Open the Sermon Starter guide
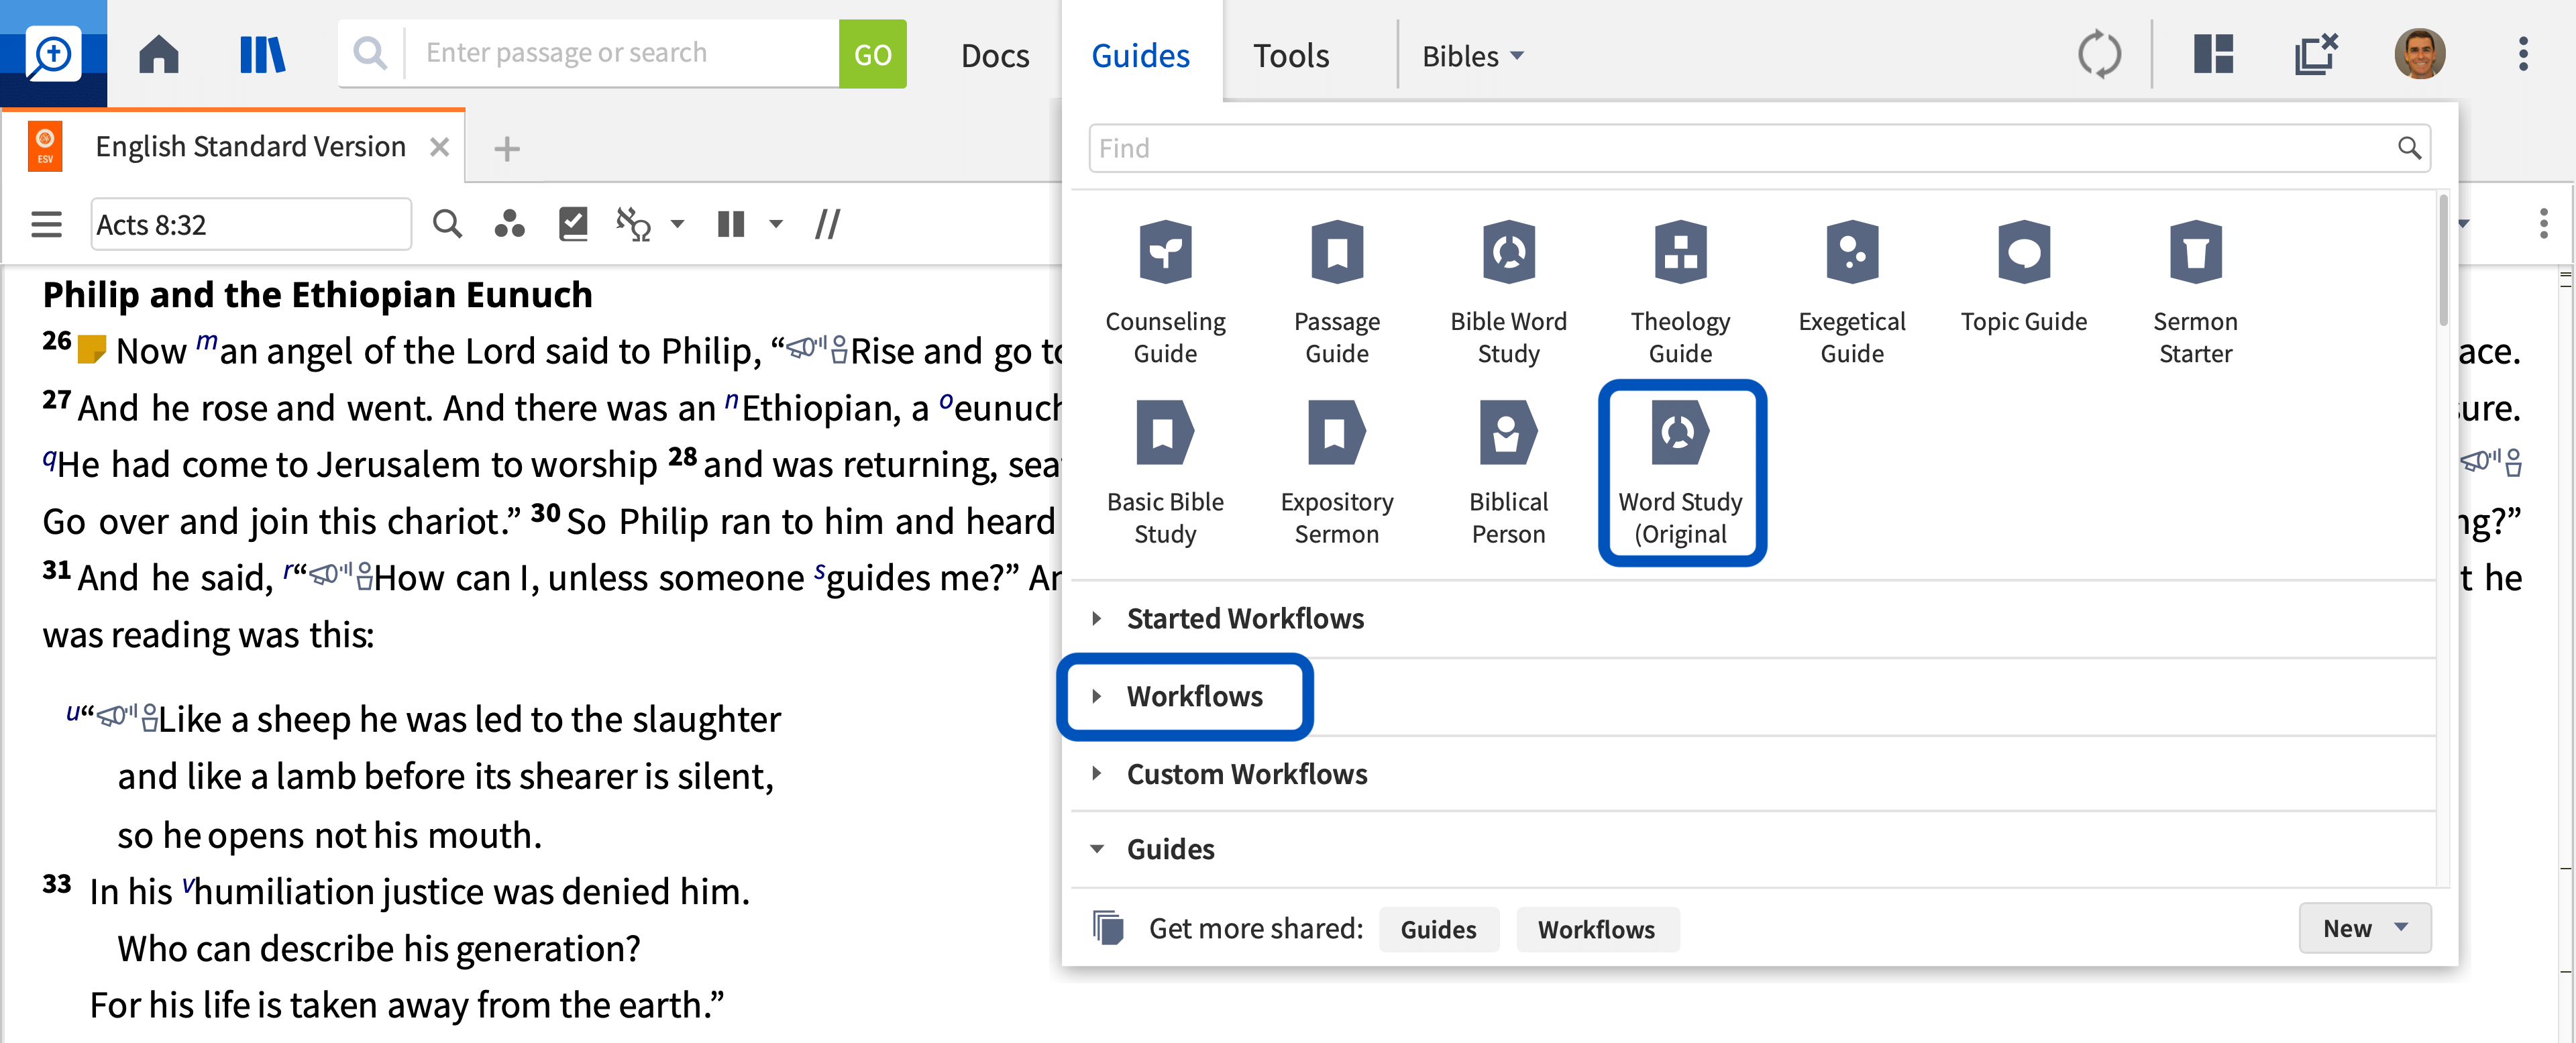This screenshot has height=1043, width=2576. (2195, 292)
